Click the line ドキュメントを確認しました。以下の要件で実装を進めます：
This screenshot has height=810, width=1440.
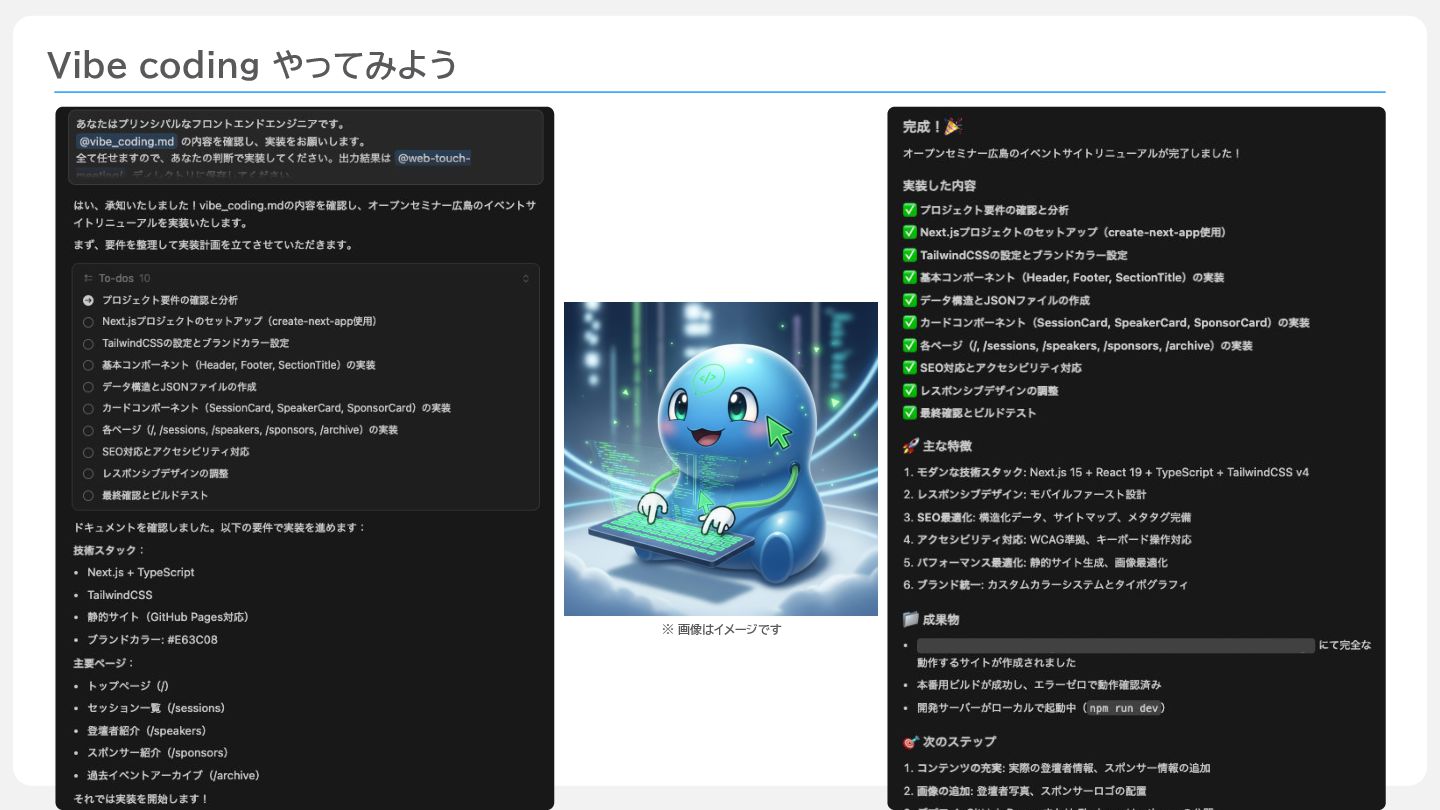coord(220,527)
